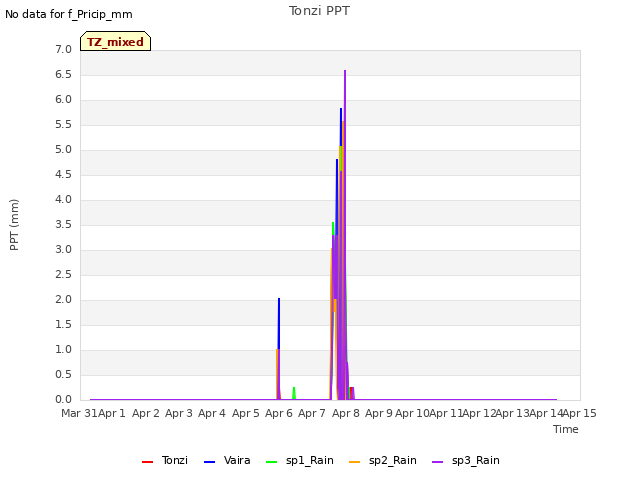Click the purple sp3_Rain legend color marker
The width and height of the screenshot is (640, 480).
438,462
